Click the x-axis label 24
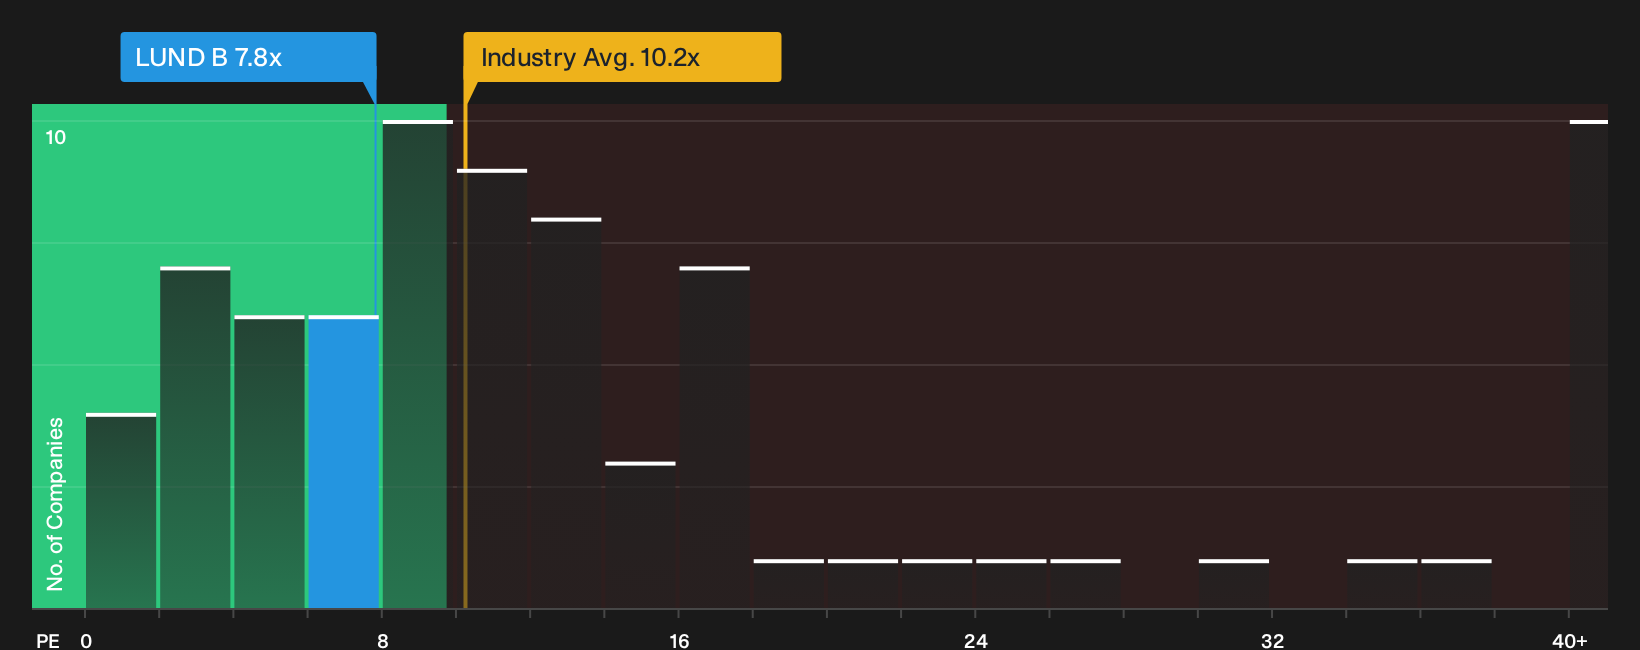Screen dimensions: 1640x650 976,640
